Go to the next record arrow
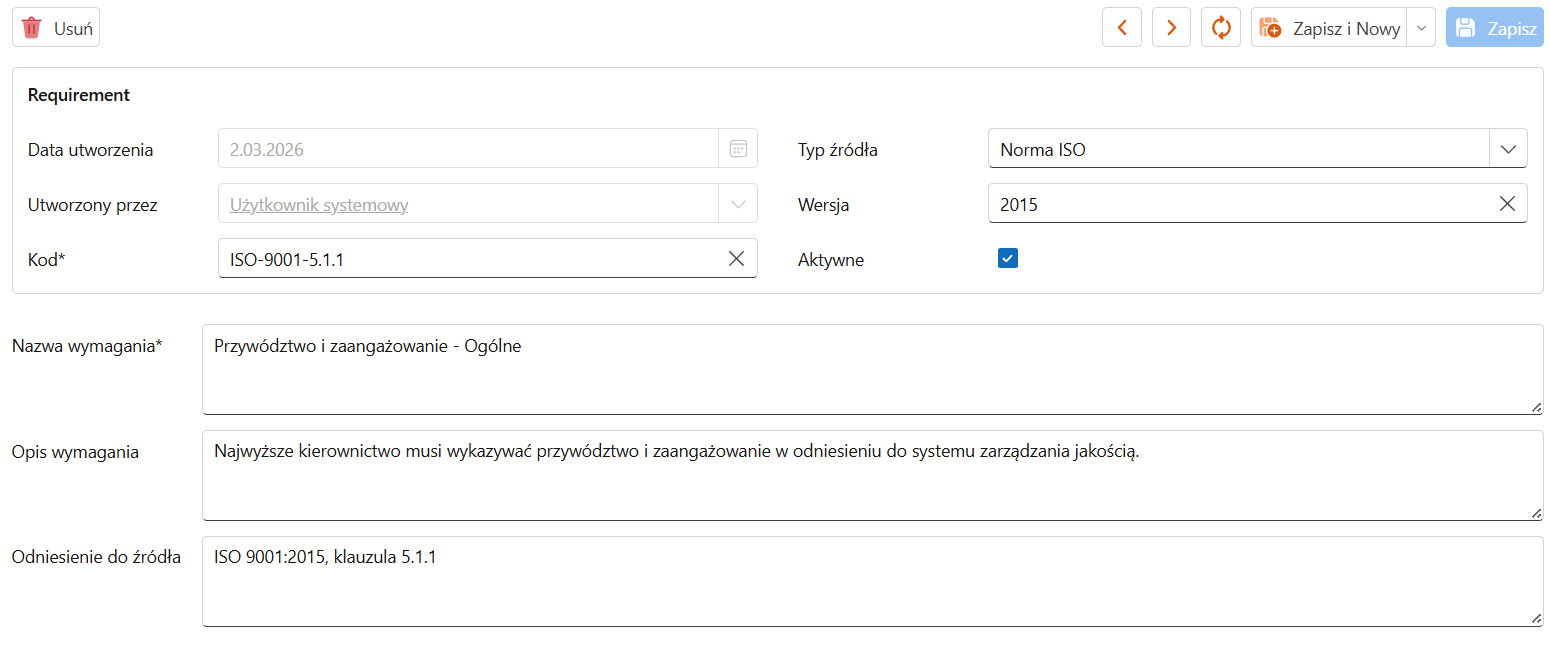Viewport: 1550px width, 650px height. pyautogui.click(x=1171, y=28)
